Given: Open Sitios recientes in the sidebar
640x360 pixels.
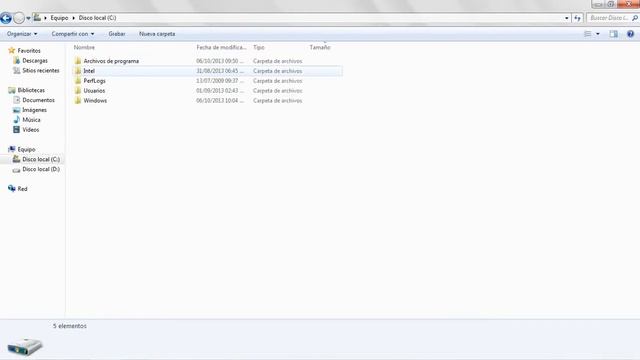Looking at the screenshot, I should click(x=41, y=70).
